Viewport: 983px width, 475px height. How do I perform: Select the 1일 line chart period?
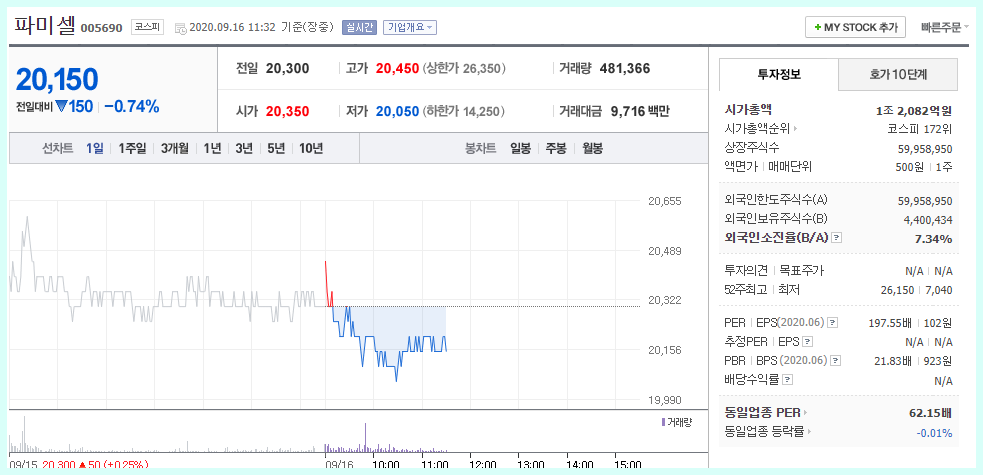click(x=95, y=149)
